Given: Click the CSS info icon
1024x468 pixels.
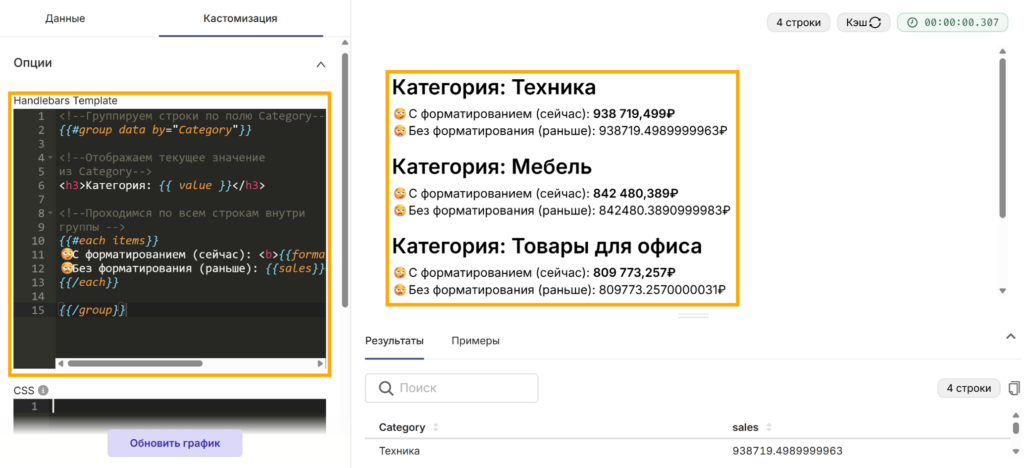Looking at the screenshot, I should (43, 390).
